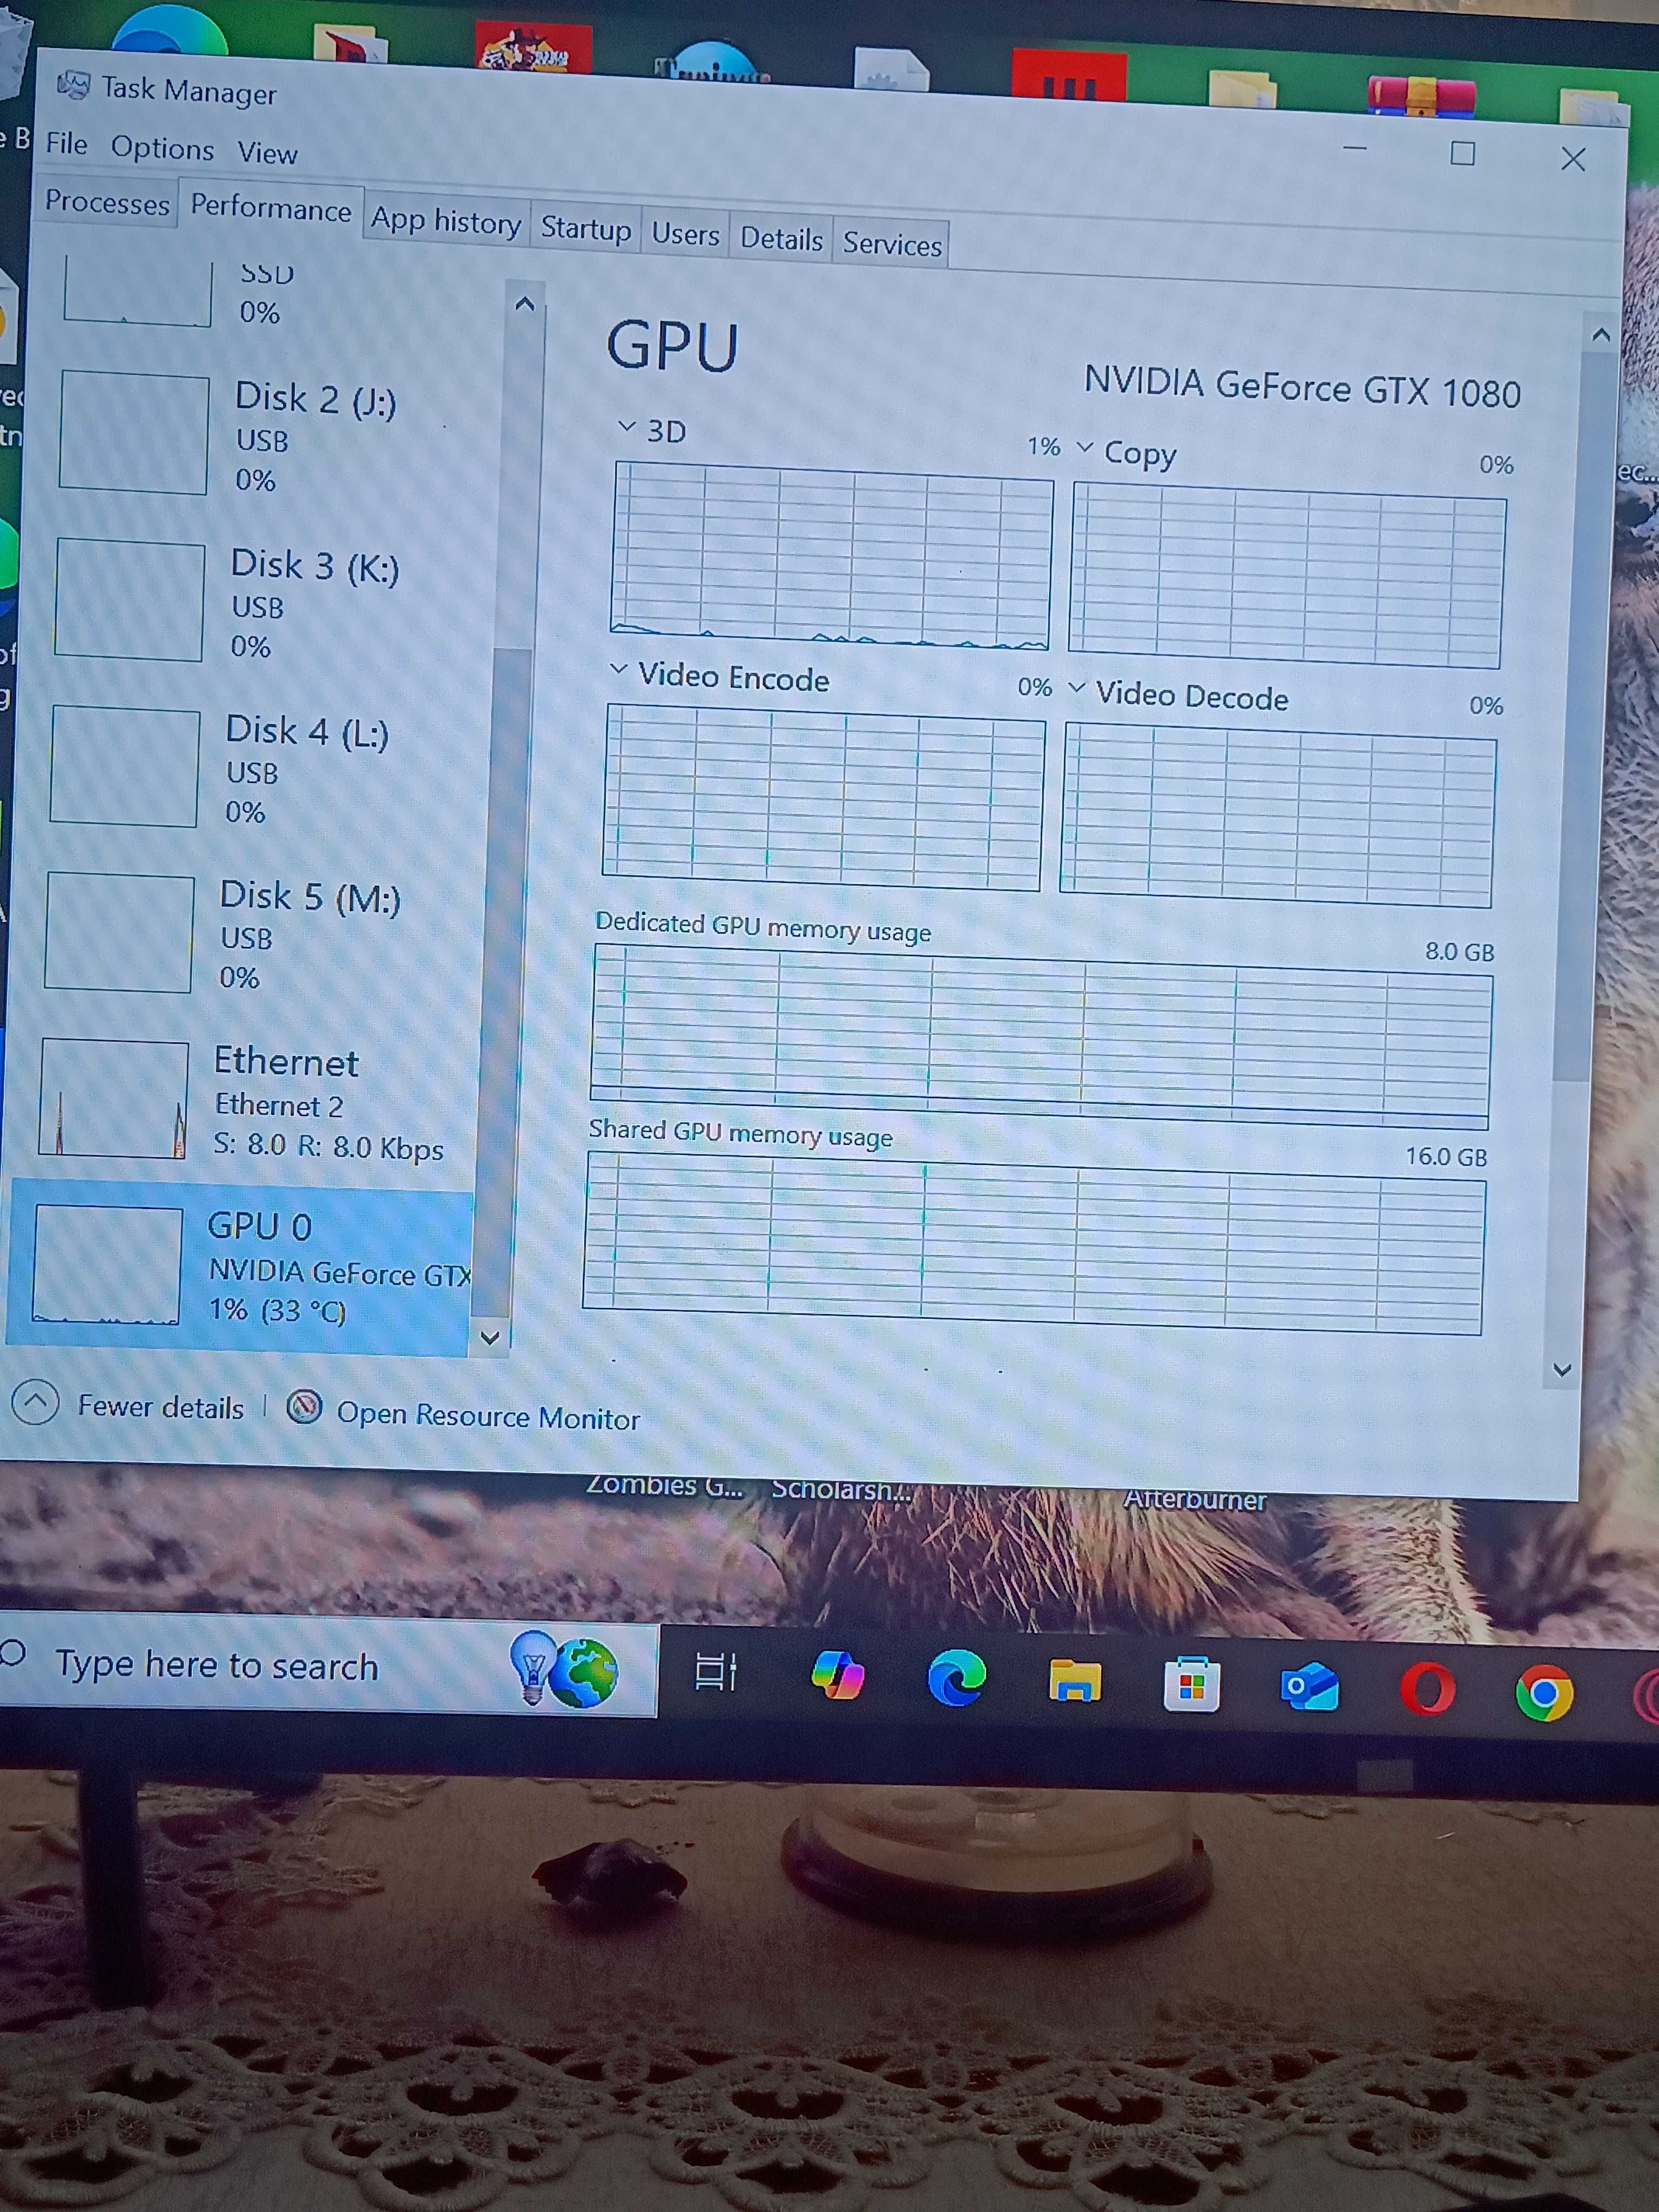Select the GPU 0 thumbnail graph
Viewport: 1659px width, 2212px height.
pos(108,1265)
